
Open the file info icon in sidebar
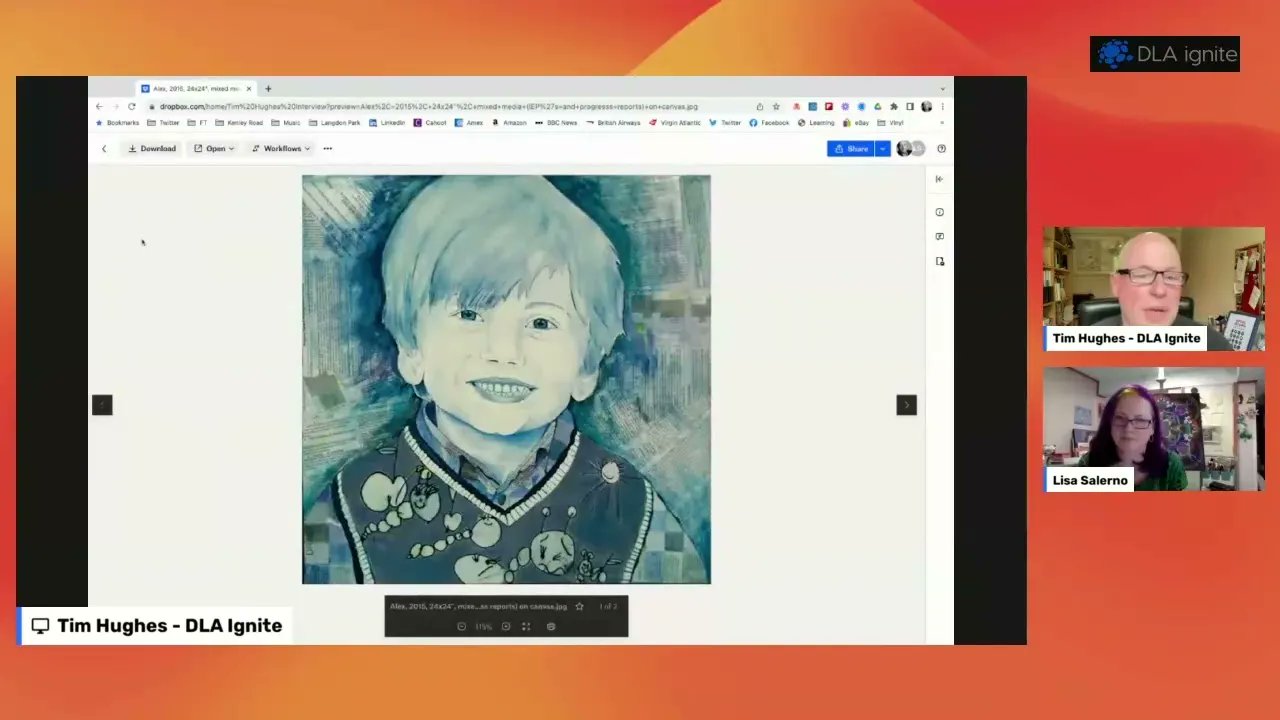click(939, 212)
